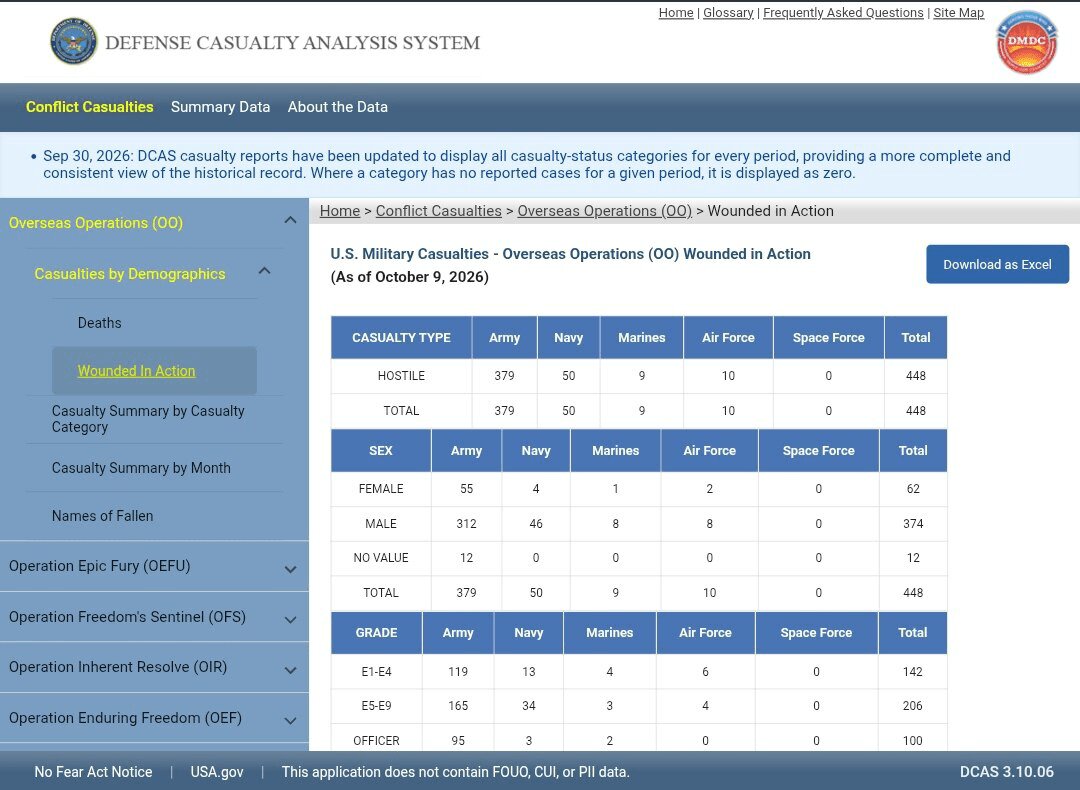Click the GRADE table header

pos(377,632)
